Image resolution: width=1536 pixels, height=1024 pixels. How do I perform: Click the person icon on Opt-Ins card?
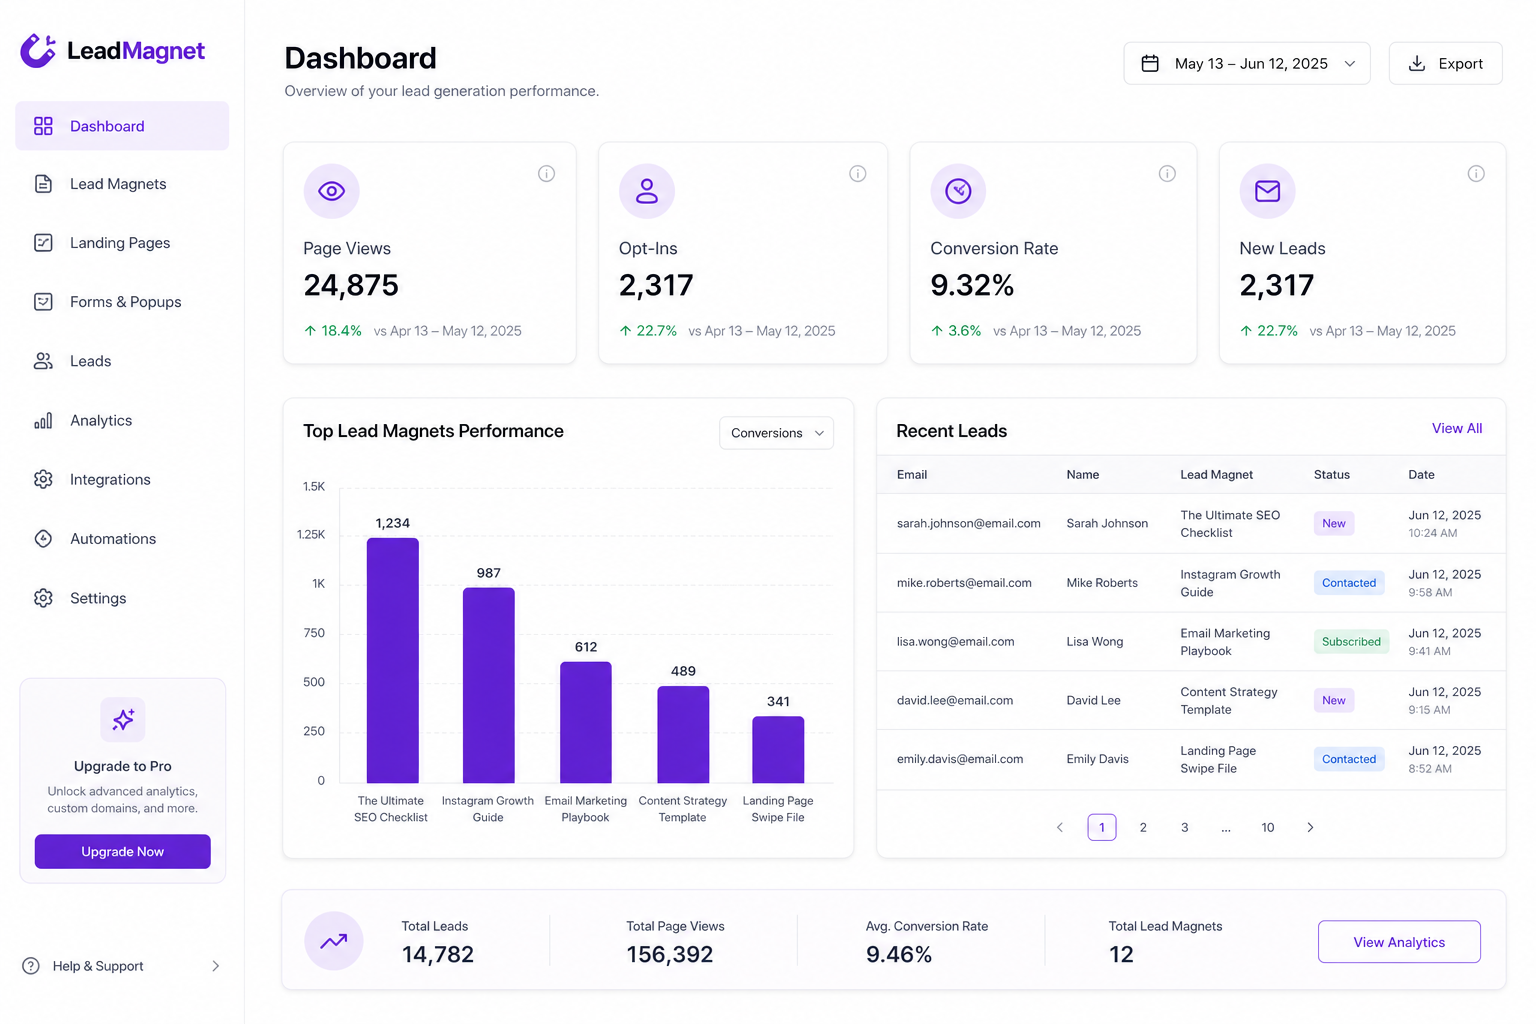pos(647,191)
